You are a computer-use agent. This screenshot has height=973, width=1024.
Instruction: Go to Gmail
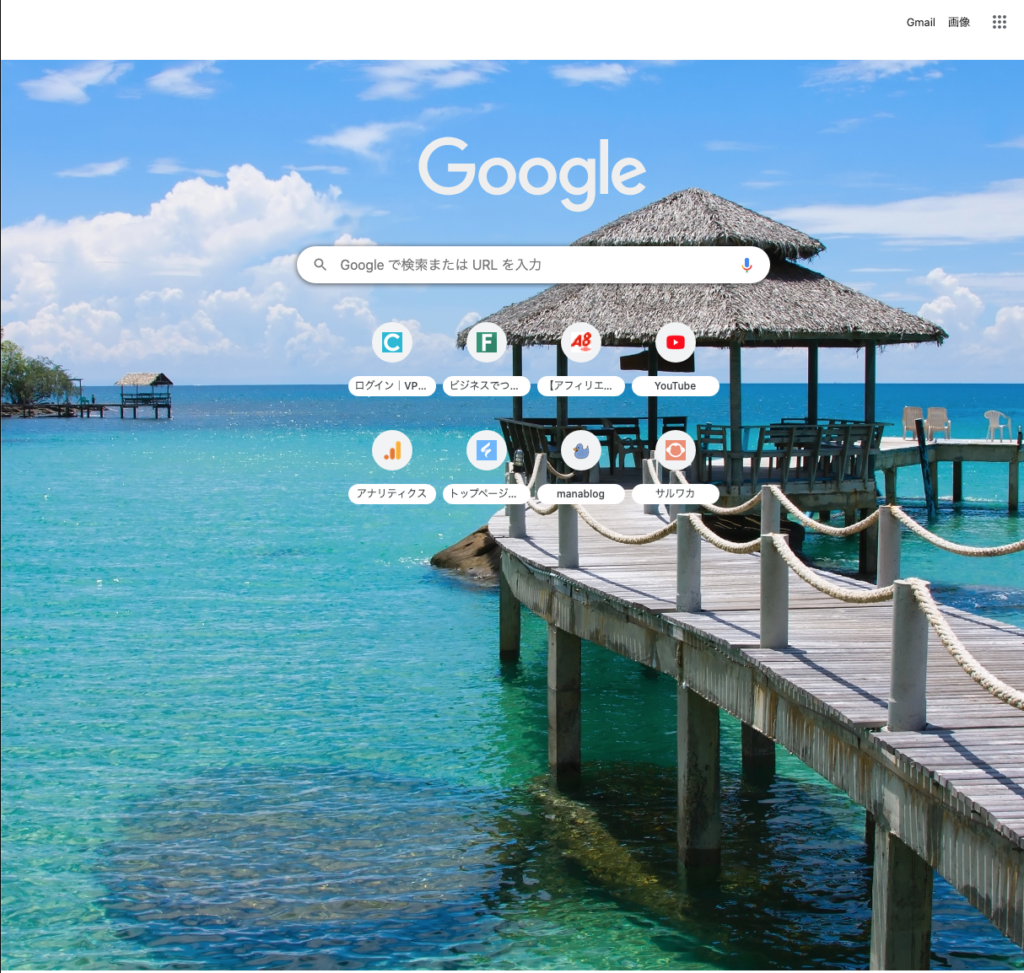click(920, 22)
